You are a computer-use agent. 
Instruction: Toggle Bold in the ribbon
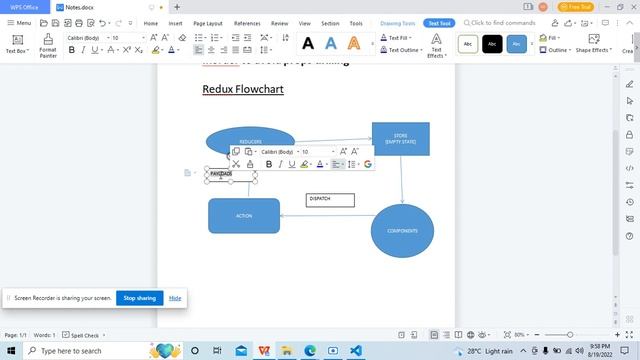(72, 50)
